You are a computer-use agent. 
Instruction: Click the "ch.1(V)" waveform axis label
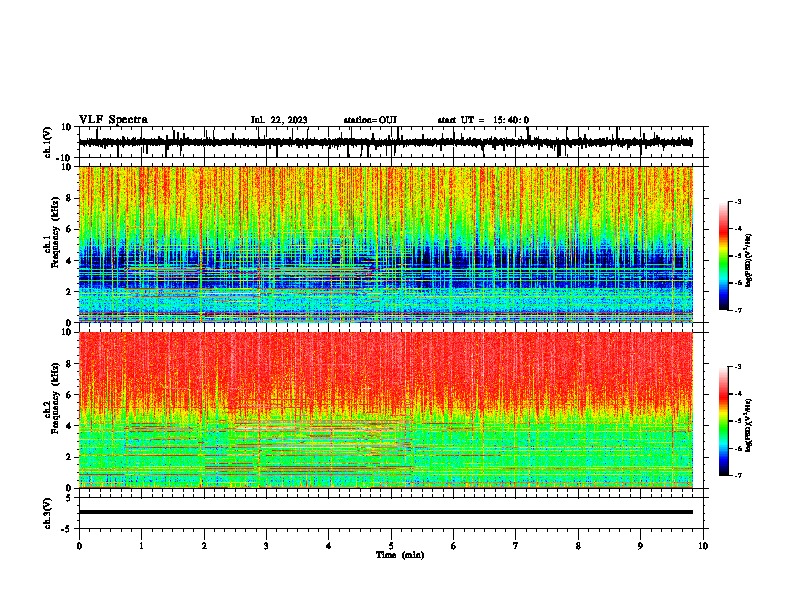click(48, 142)
